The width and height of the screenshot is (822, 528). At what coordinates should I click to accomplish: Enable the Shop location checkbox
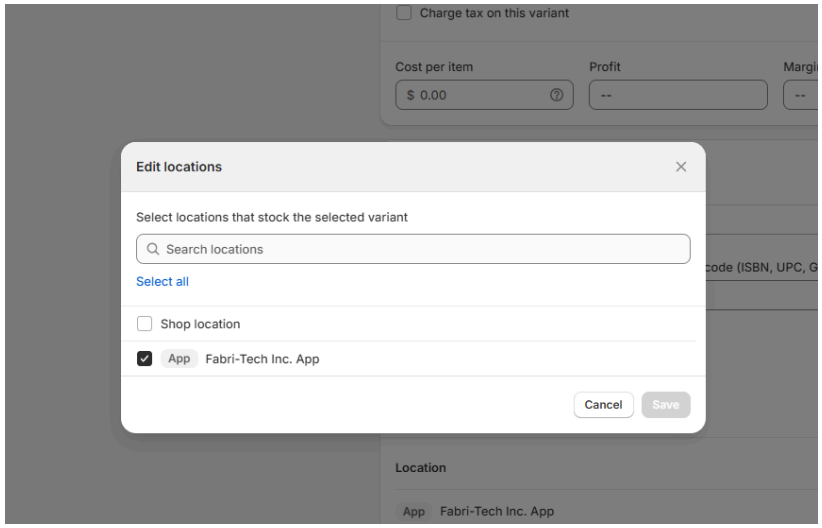145,324
